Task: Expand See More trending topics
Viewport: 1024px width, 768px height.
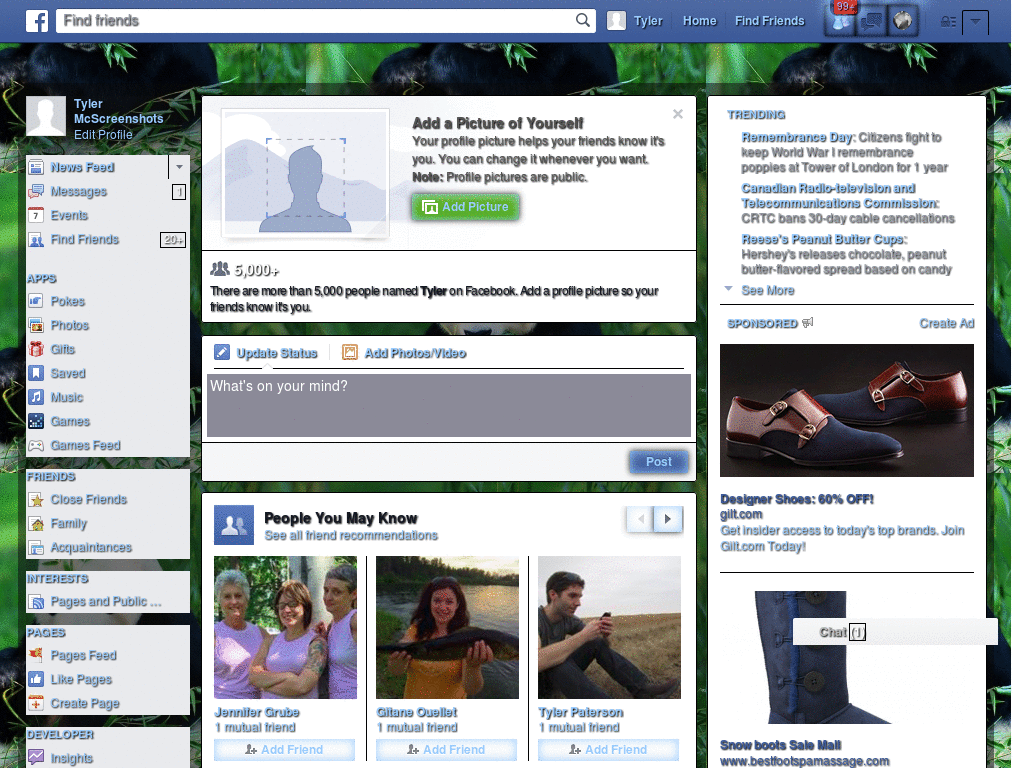Action: pos(767,291)
